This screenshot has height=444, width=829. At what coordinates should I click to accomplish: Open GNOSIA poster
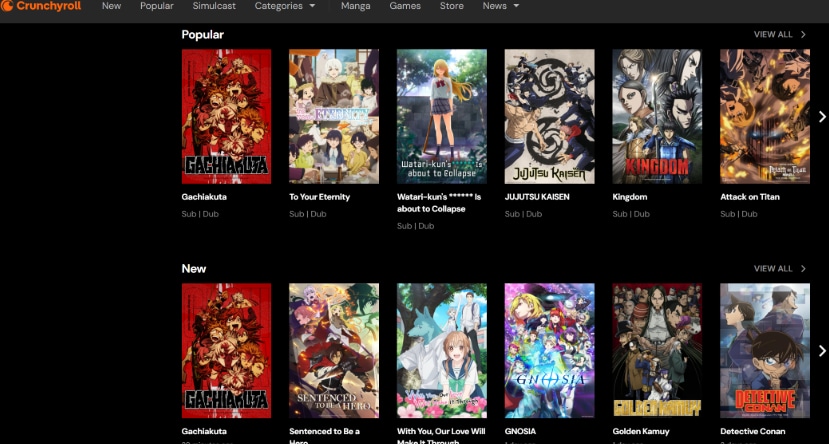pyautogui.click(x=550, y=350)
